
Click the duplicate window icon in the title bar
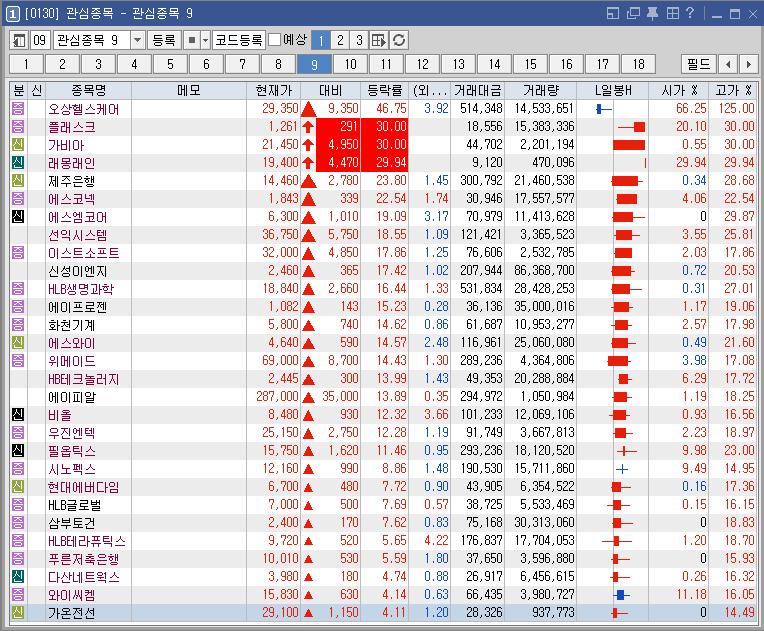pos(633,13)
